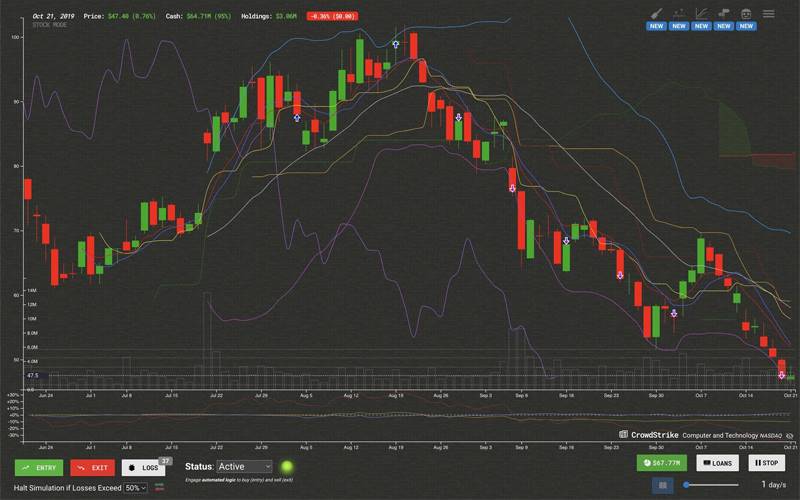
Task: Click the green status indicator light
Action: 286,466
